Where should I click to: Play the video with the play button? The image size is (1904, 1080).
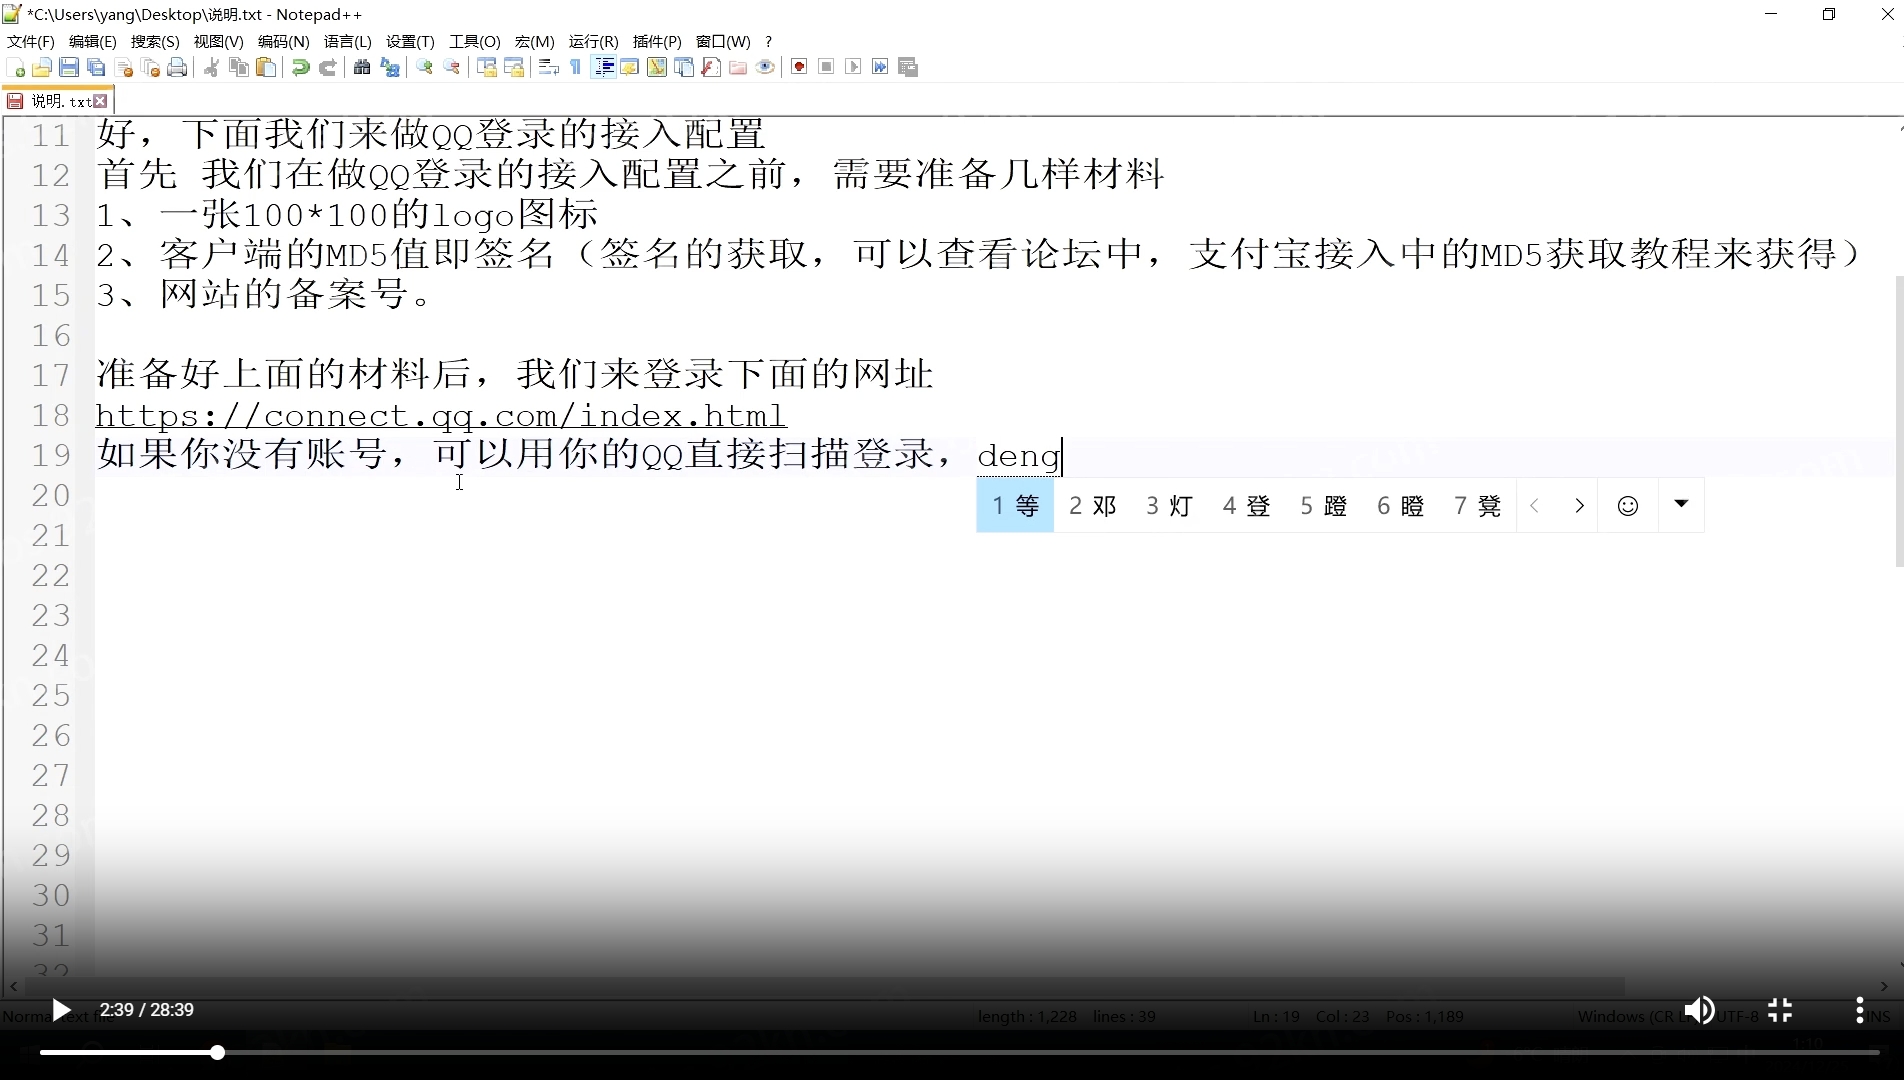coord(61,1010)
